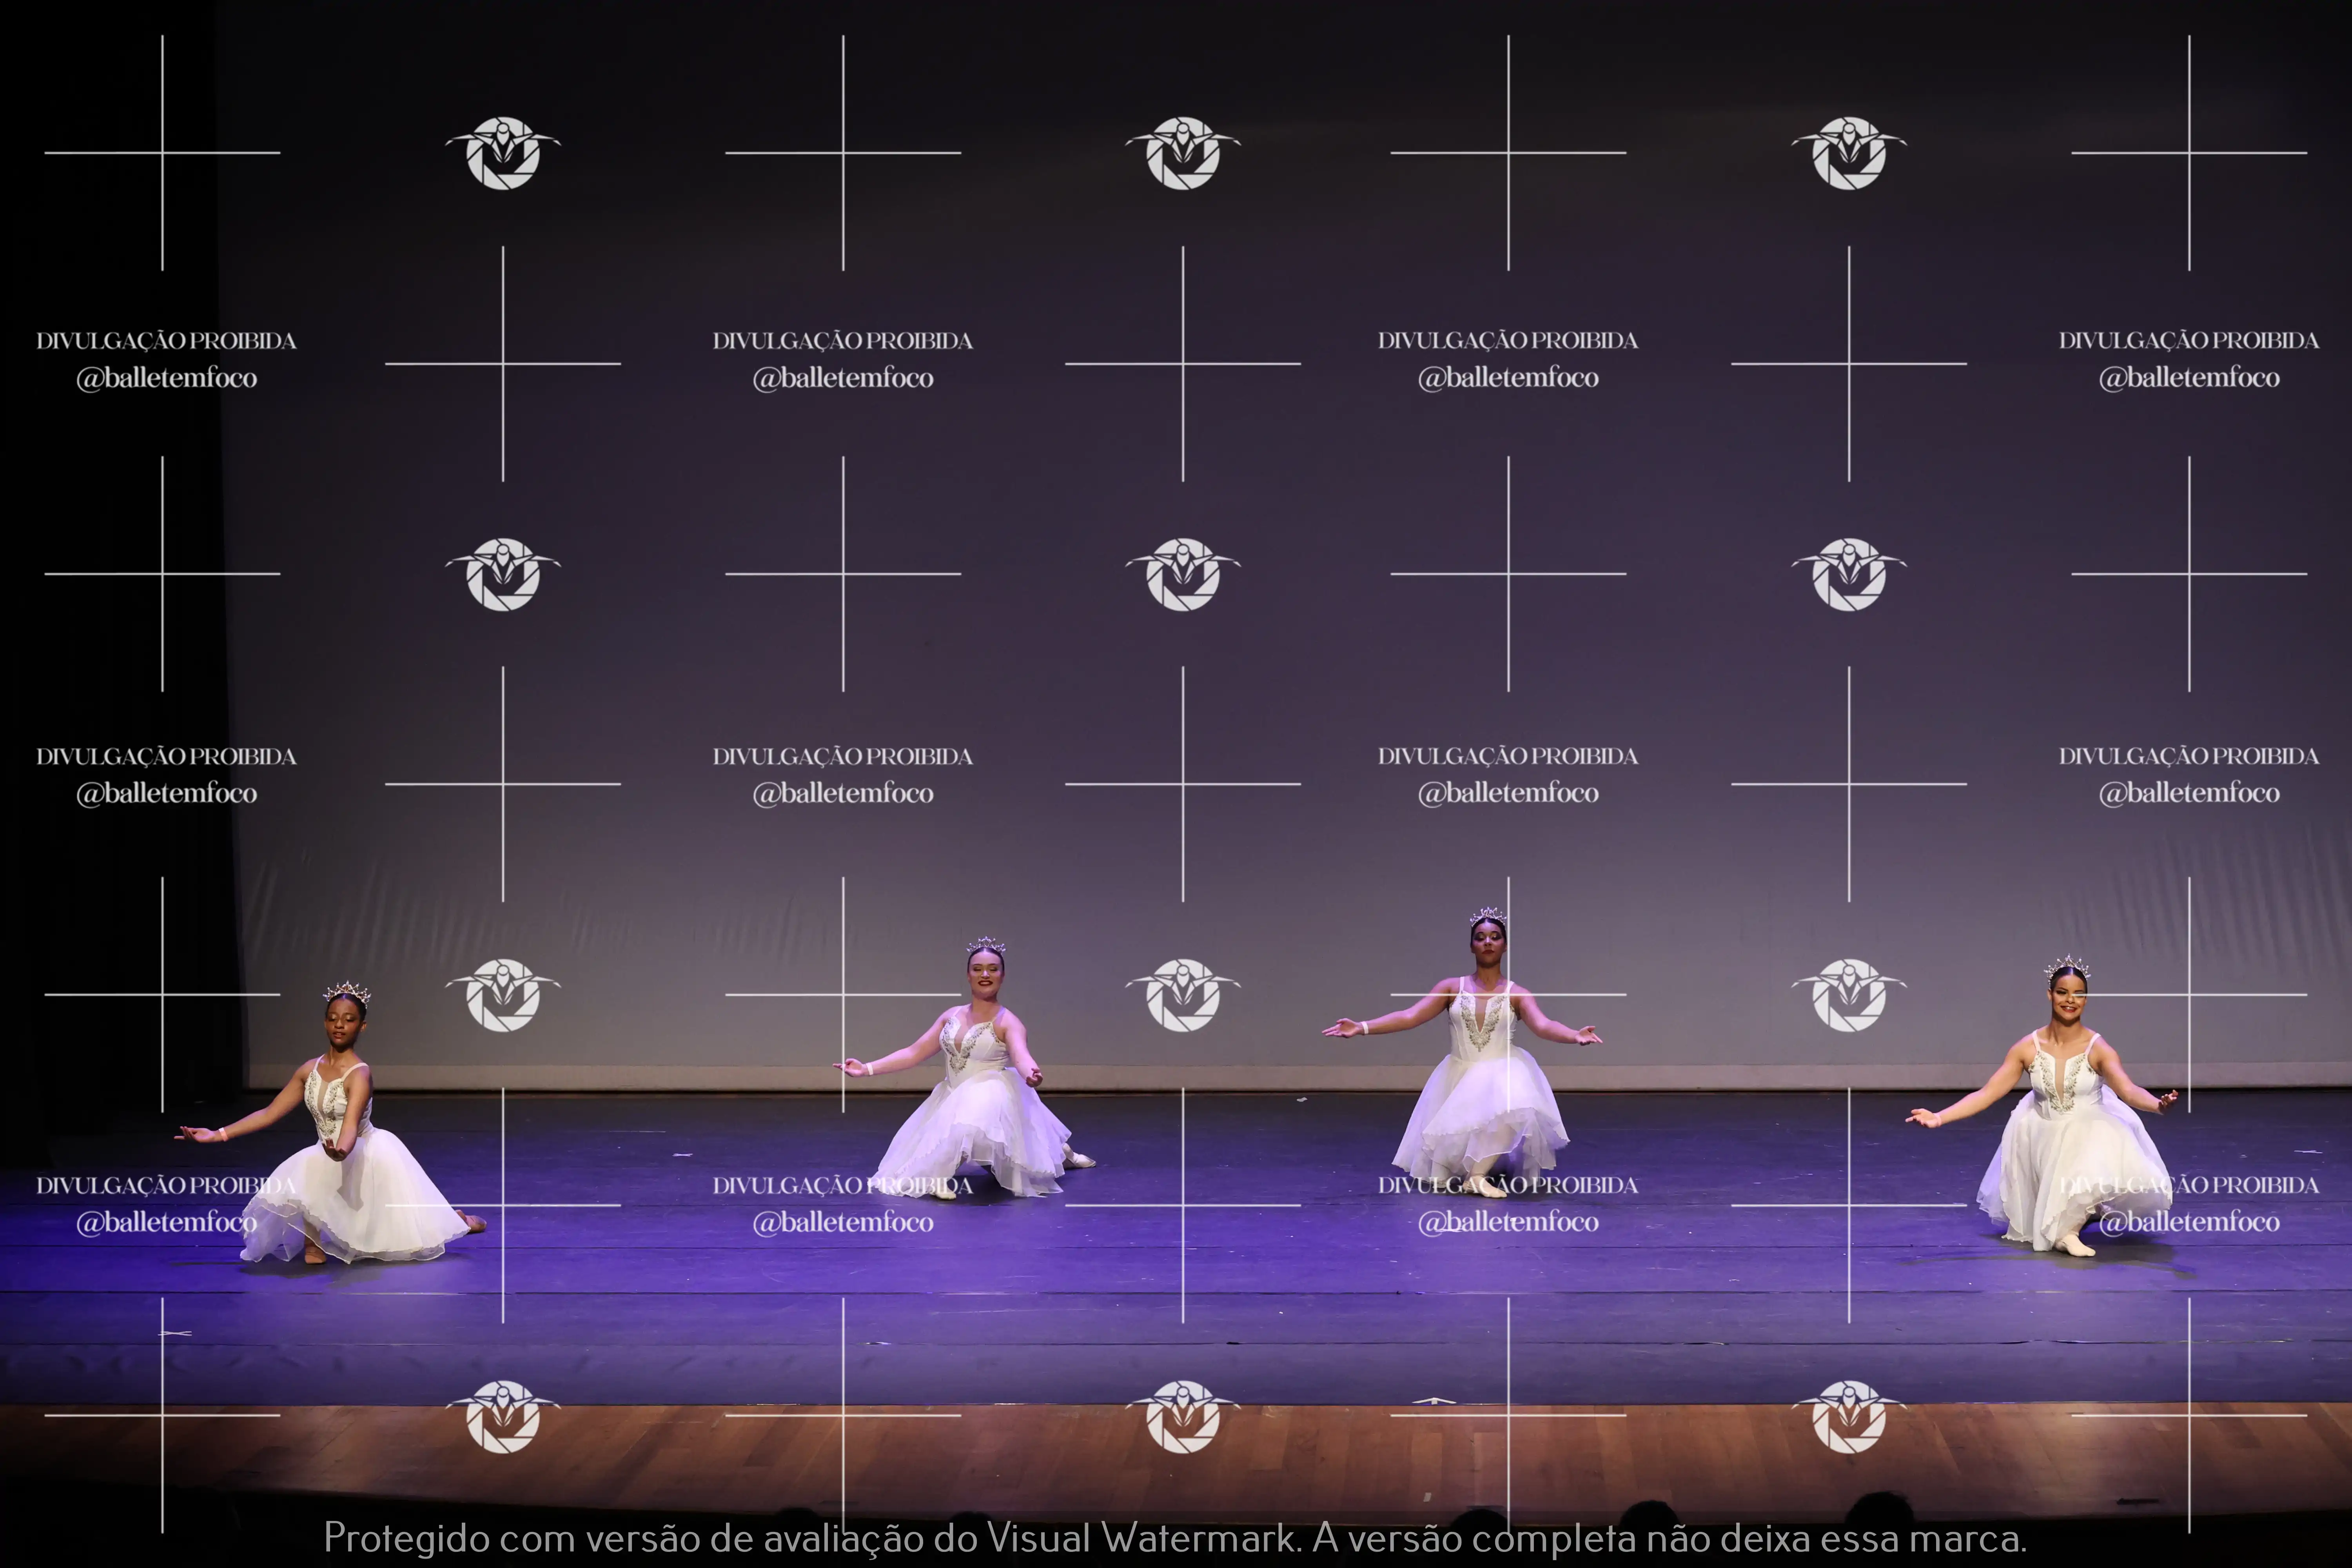Screen dimensions: 2352x1568
Task: Click the bottom-right logo on the wooden floor
Action: tap(1849, 1416)
